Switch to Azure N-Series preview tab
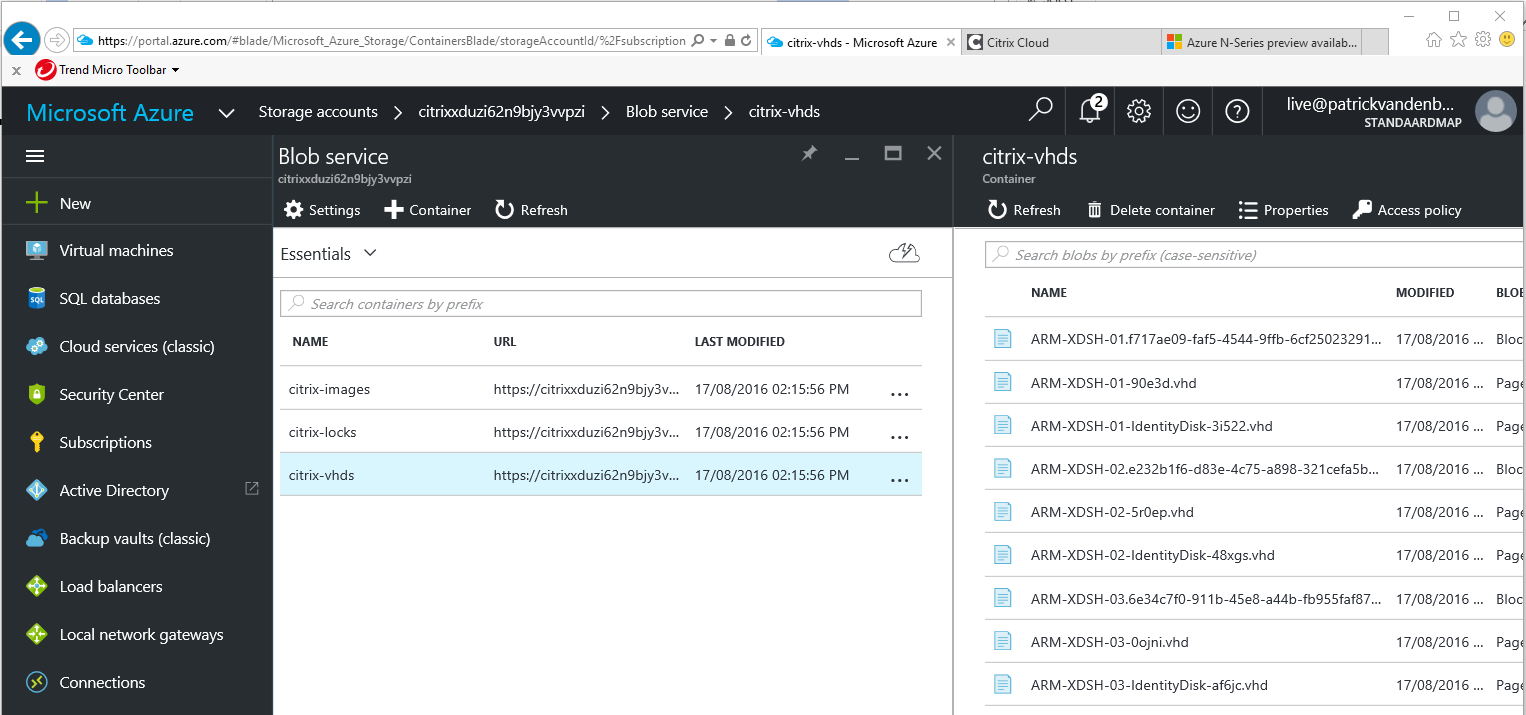 [1262, 42]
